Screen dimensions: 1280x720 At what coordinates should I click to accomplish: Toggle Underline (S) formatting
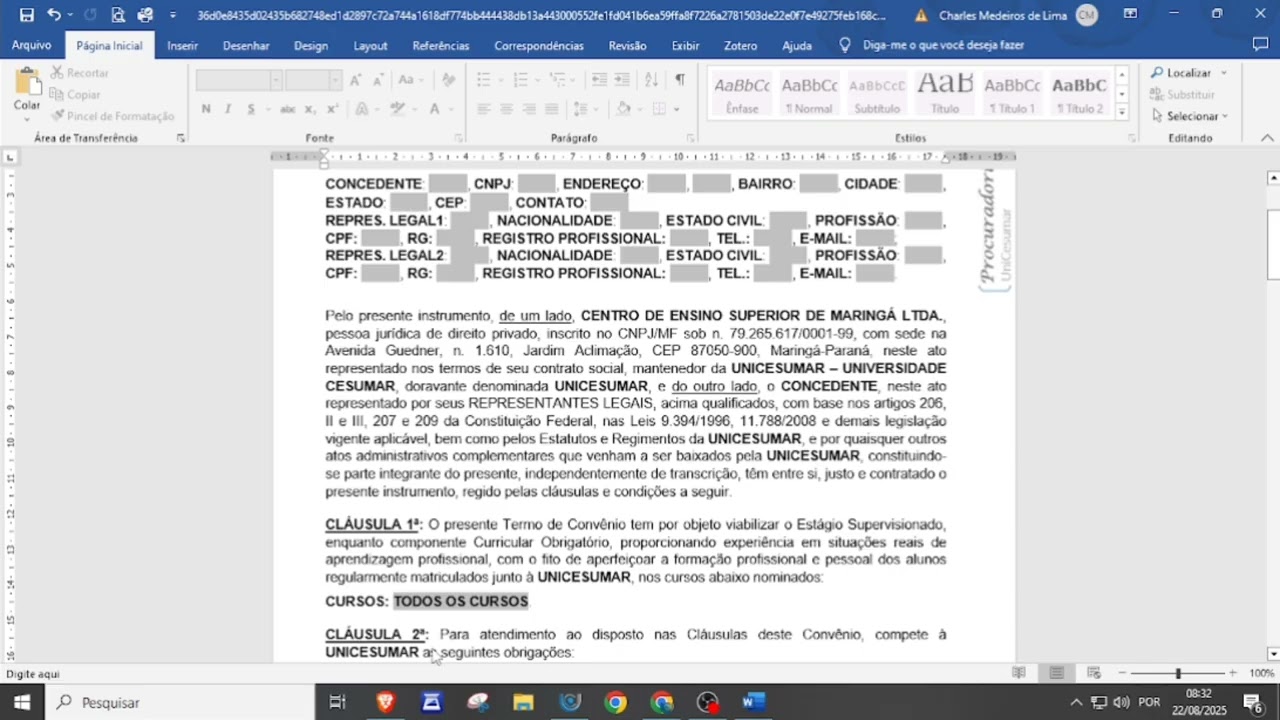(x=250, y=109)
